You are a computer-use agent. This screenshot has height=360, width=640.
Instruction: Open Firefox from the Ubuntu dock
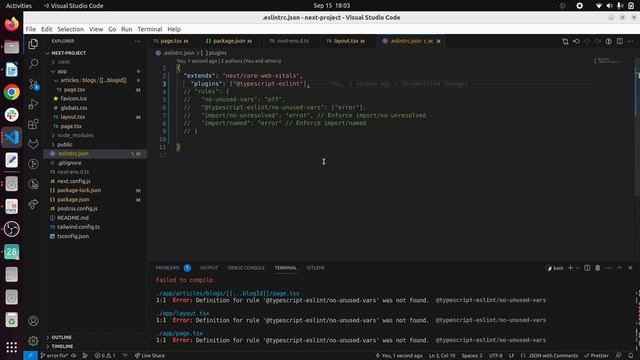11,24
